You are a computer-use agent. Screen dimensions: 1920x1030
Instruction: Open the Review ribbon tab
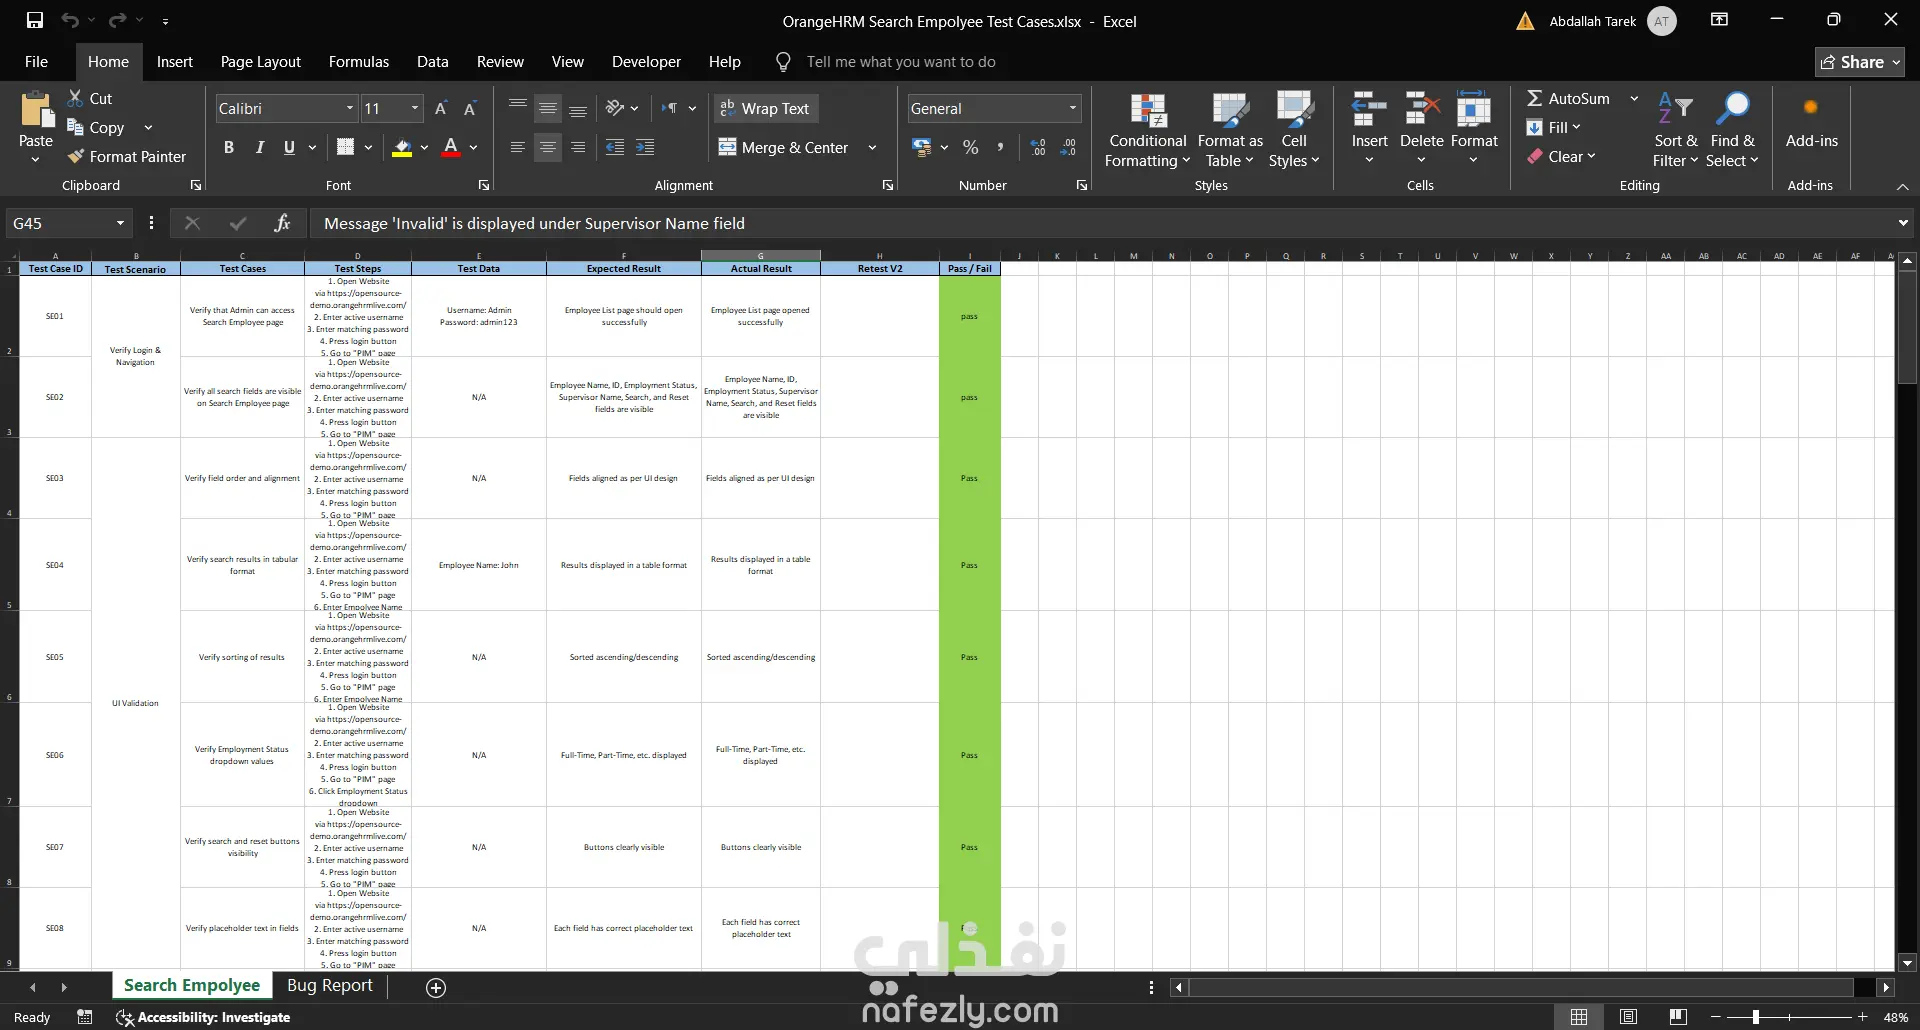point(500,61)
